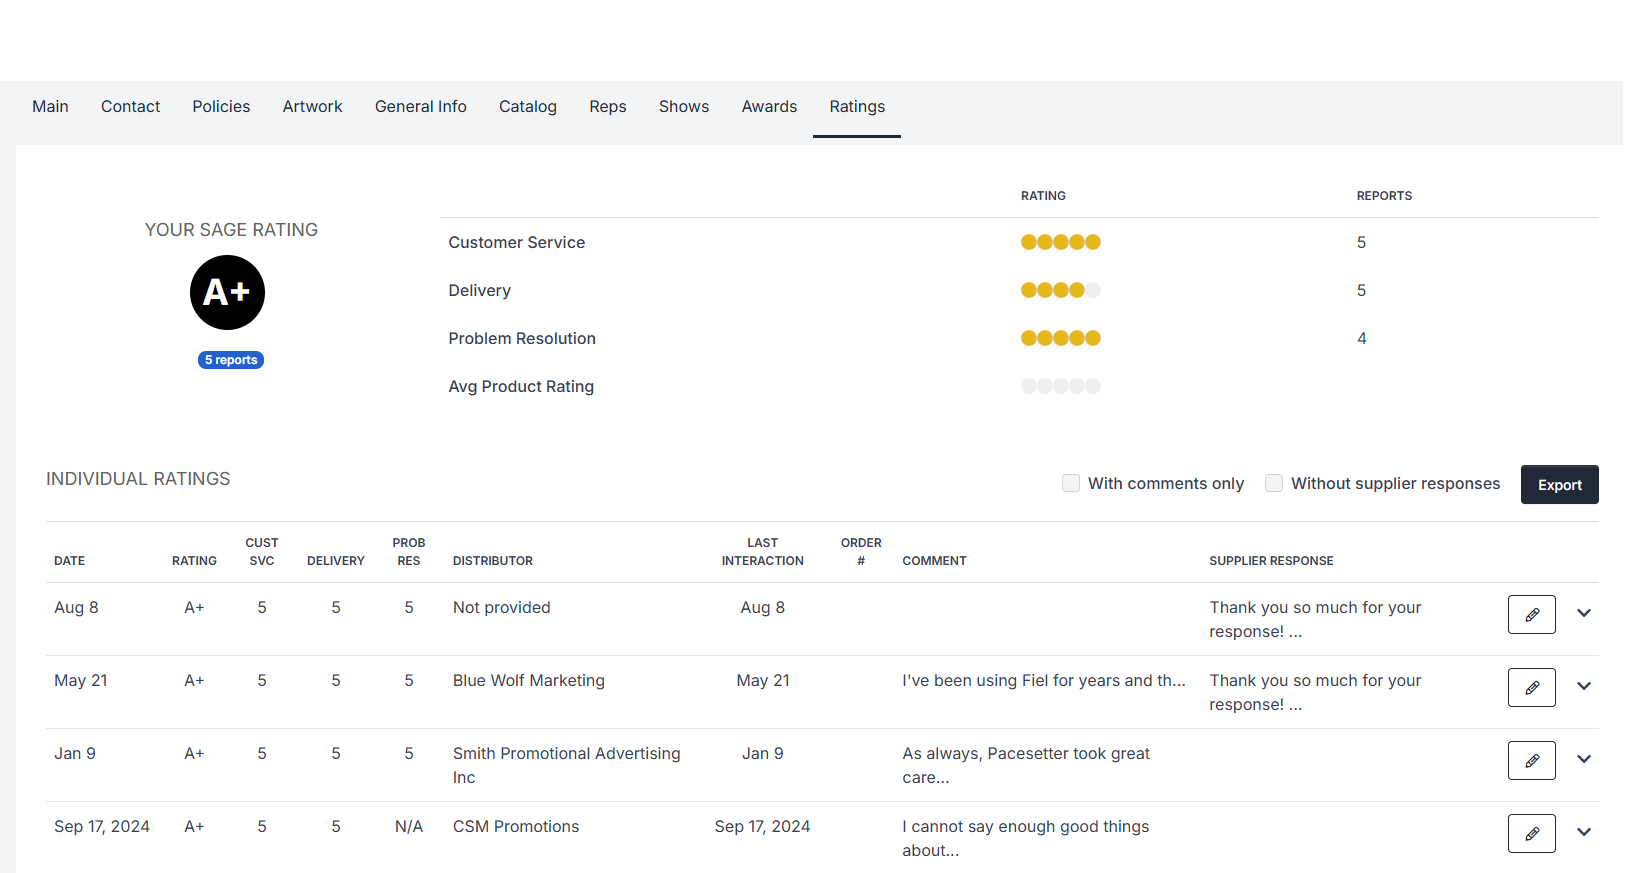The width and height of the screenshot is (1628, 873).
Task: Expand the CSM Promotions row chevron
Action: 1584,832
